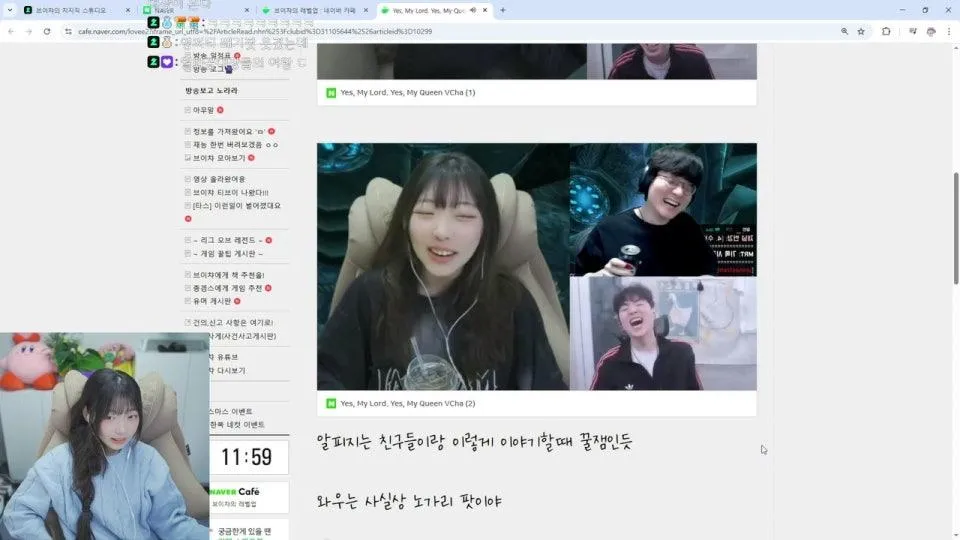Close the NAVER tab
Image resolution: width=960 pixels, height=540 pixels.
247,10
